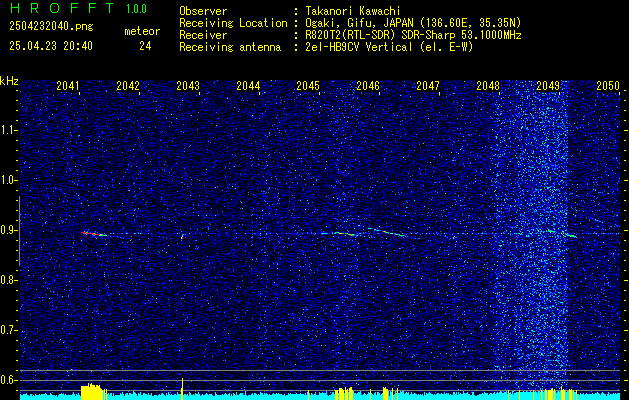Click the 2049 time axis marker
629x400 pixels.
(548, 85)
